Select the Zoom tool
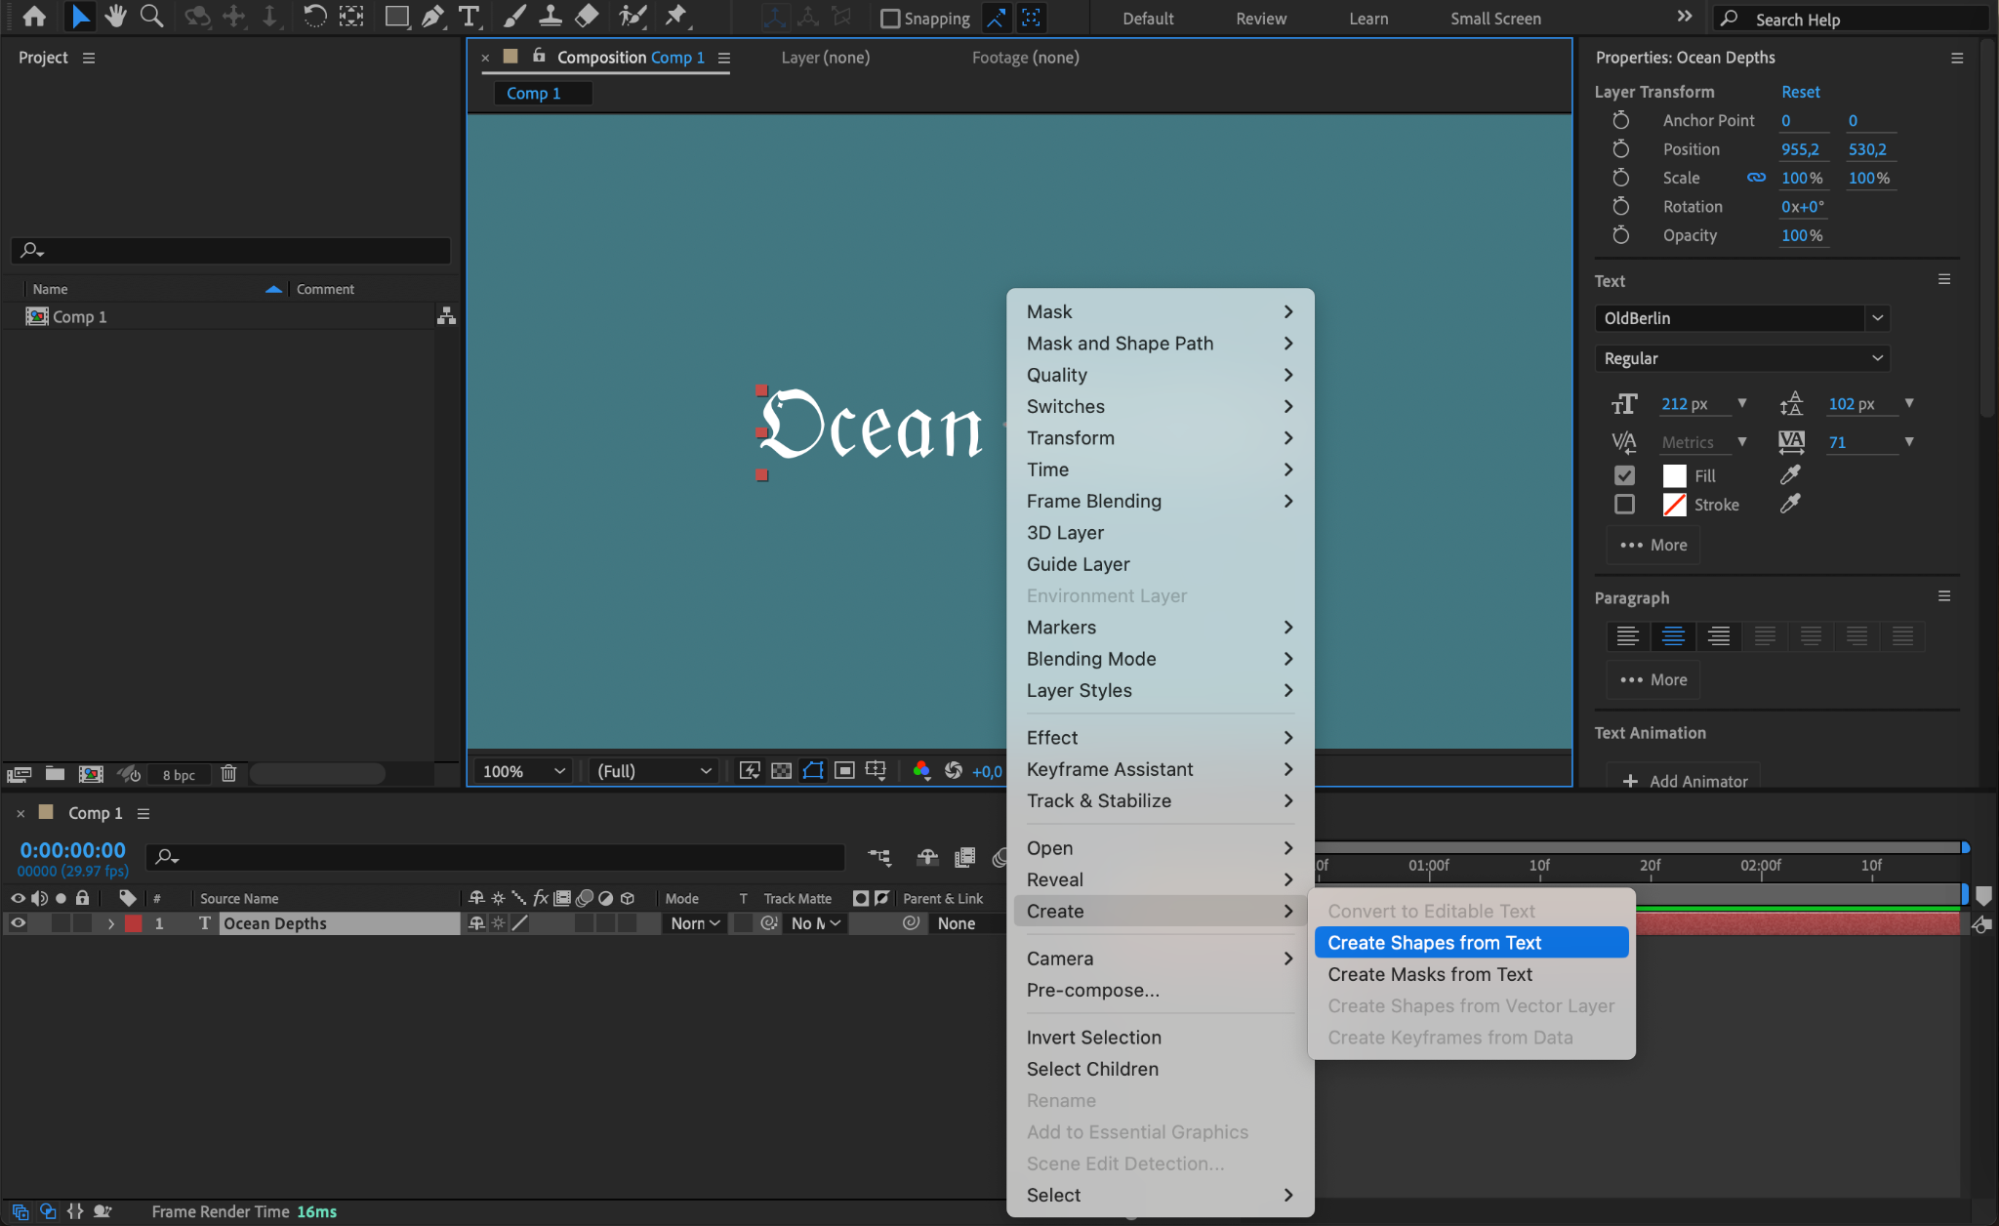The height and width of the screenshot is (1226, 1999). coord(152,16)
